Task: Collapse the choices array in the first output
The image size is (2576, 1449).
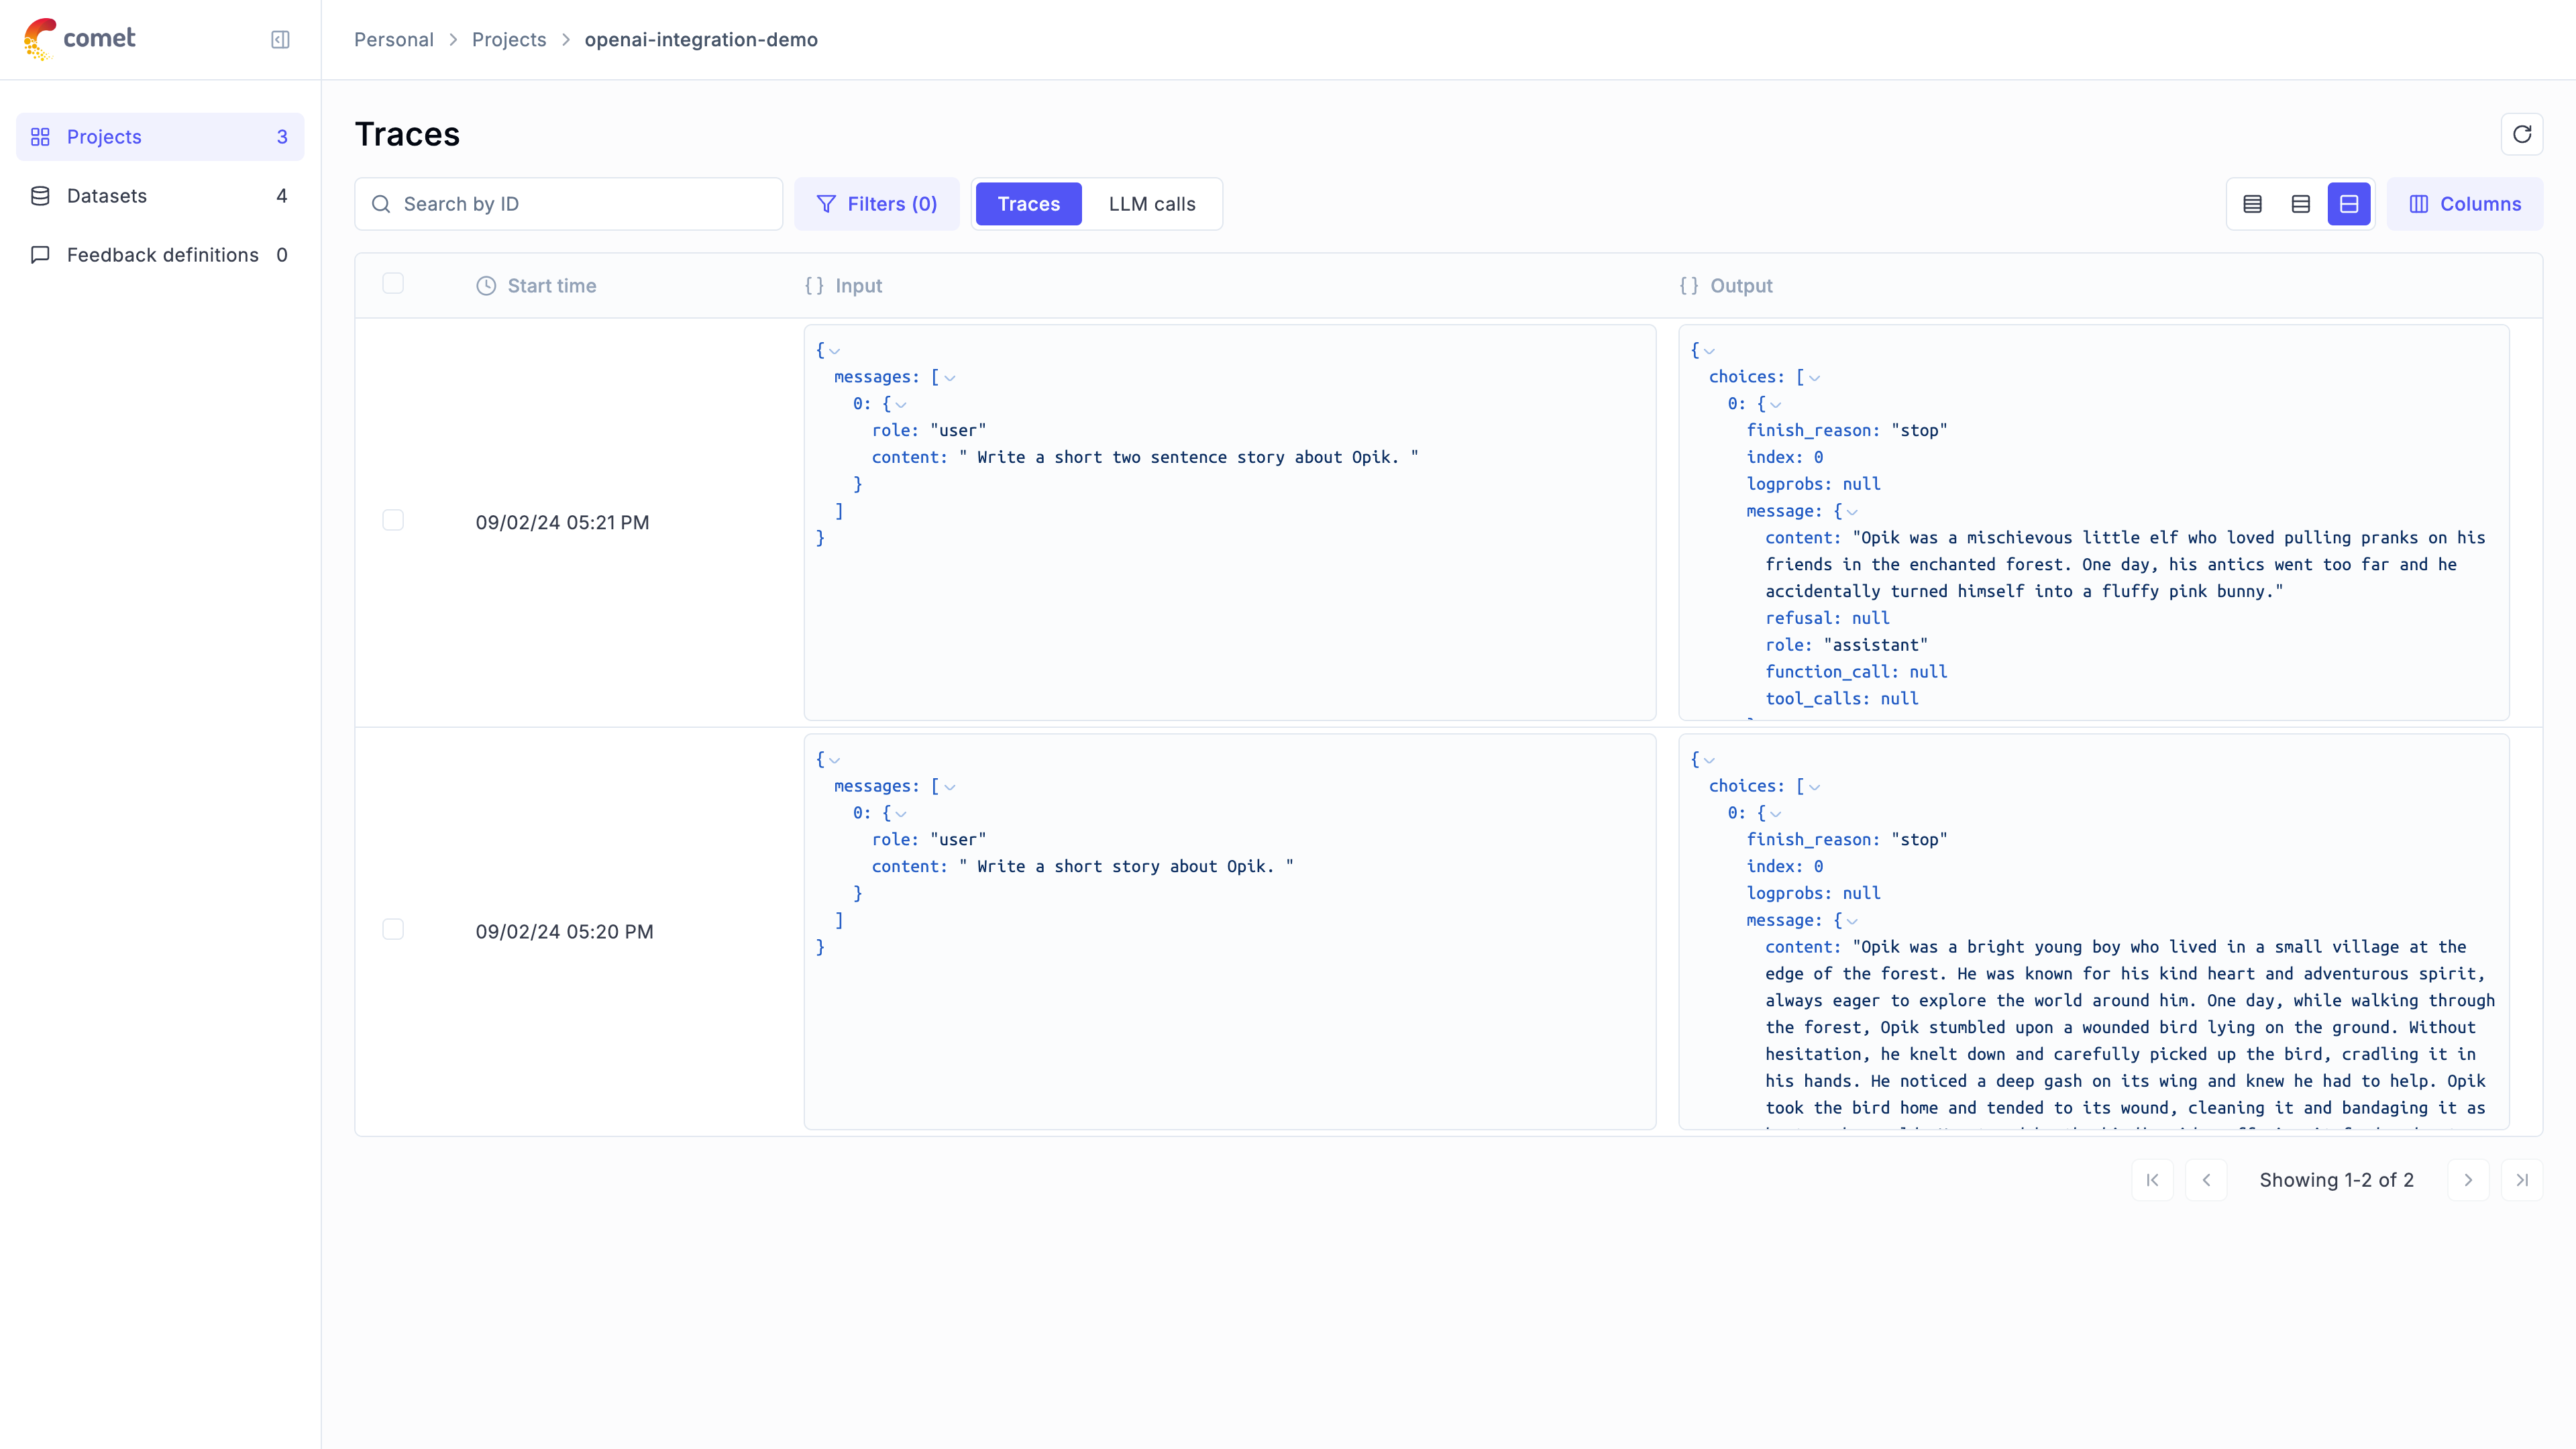Action: coord(1815,377)
